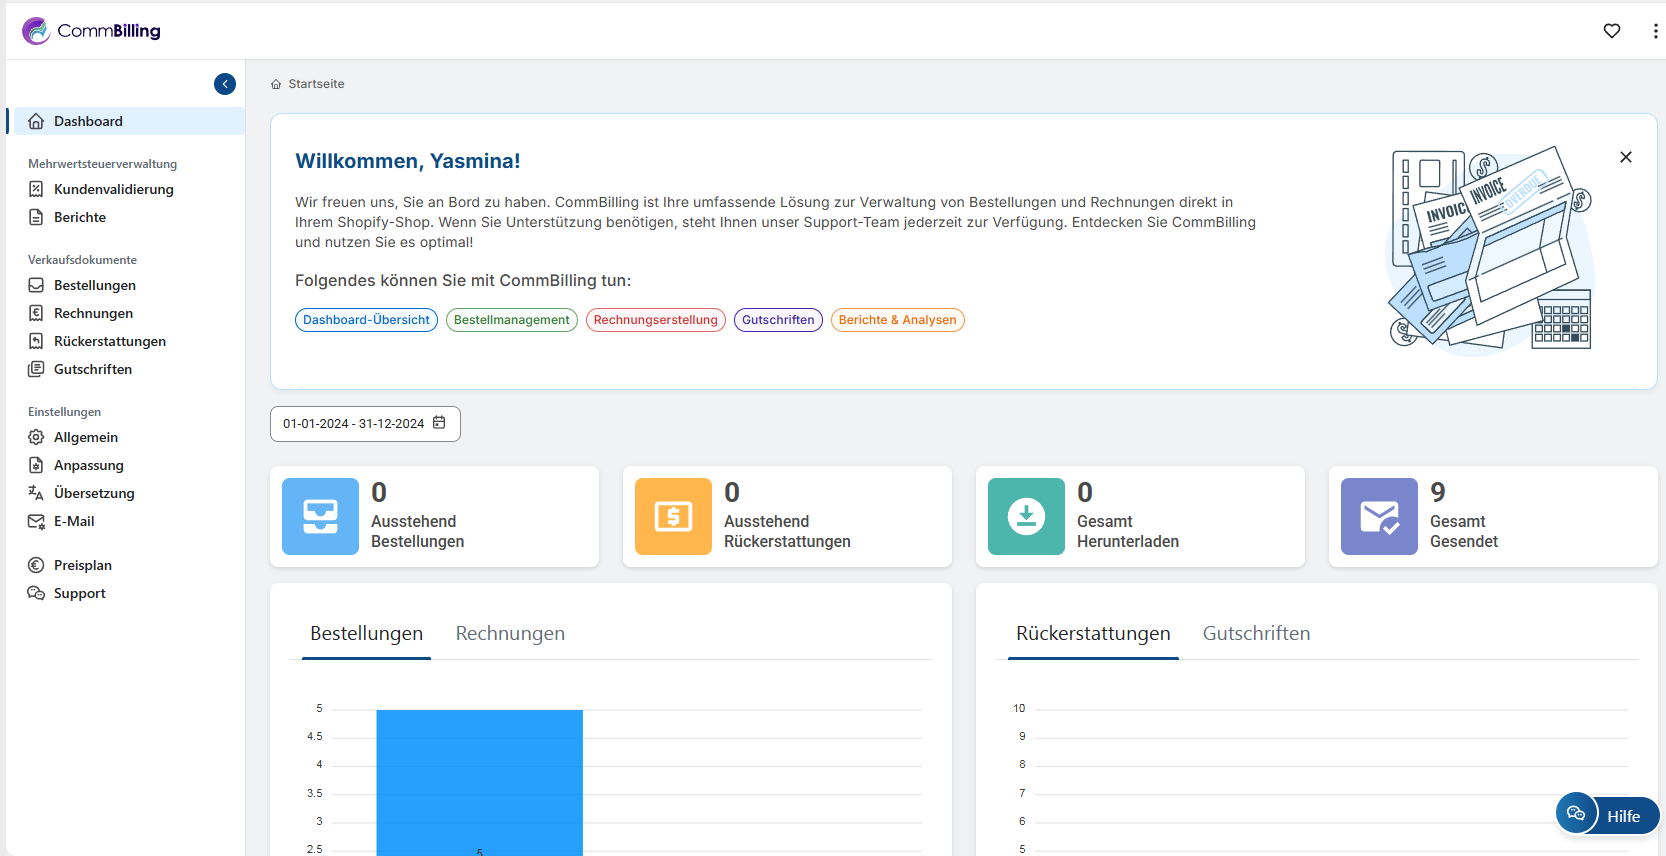Click the CommBilling logo
Screen dimensions: 1666x856
(91, 31)
